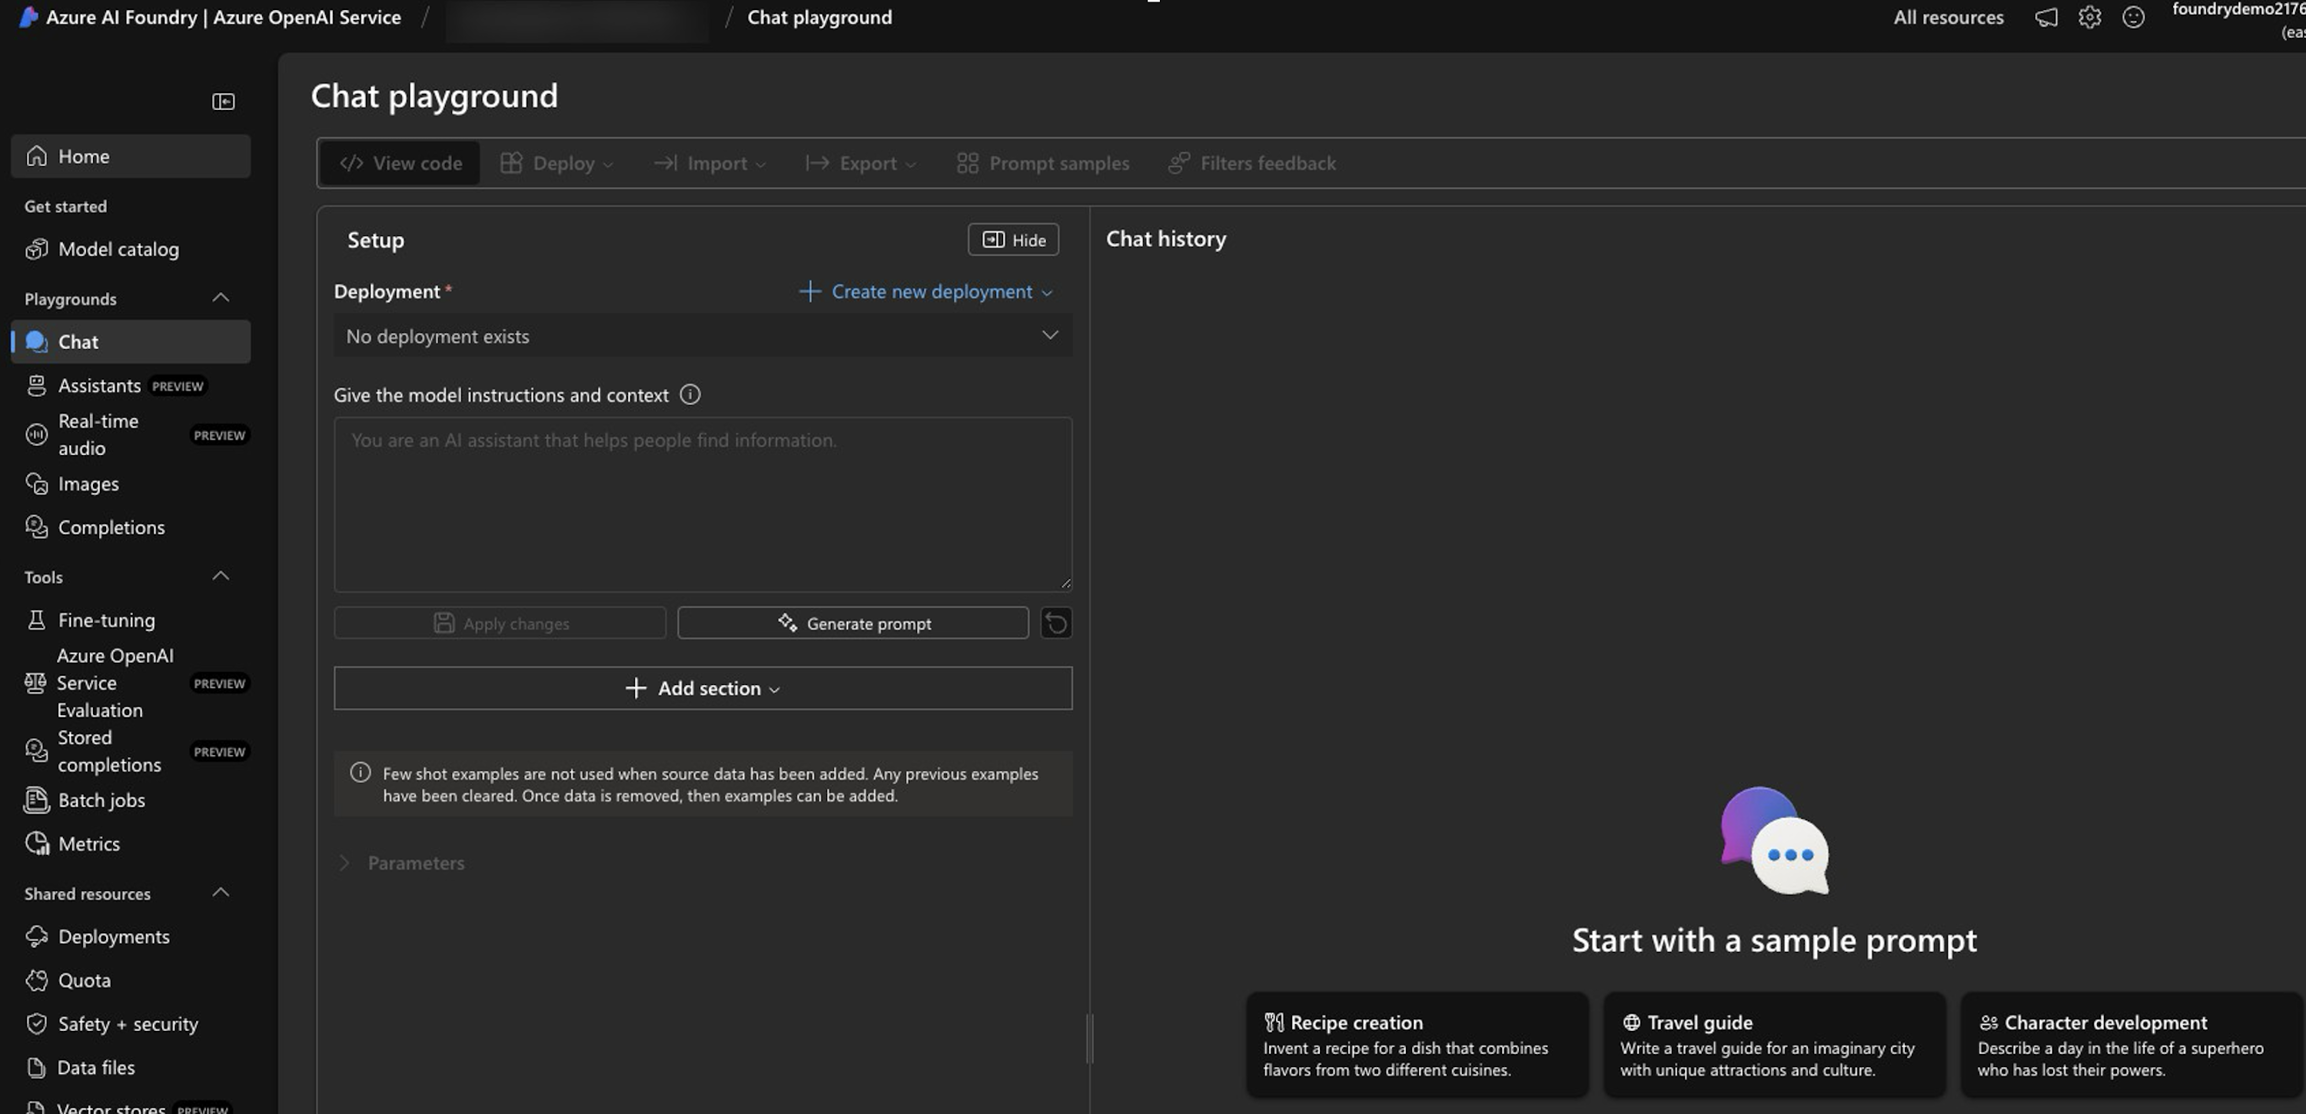
Task: Click the Chat bubble sidebar icon
Action: 37,342
